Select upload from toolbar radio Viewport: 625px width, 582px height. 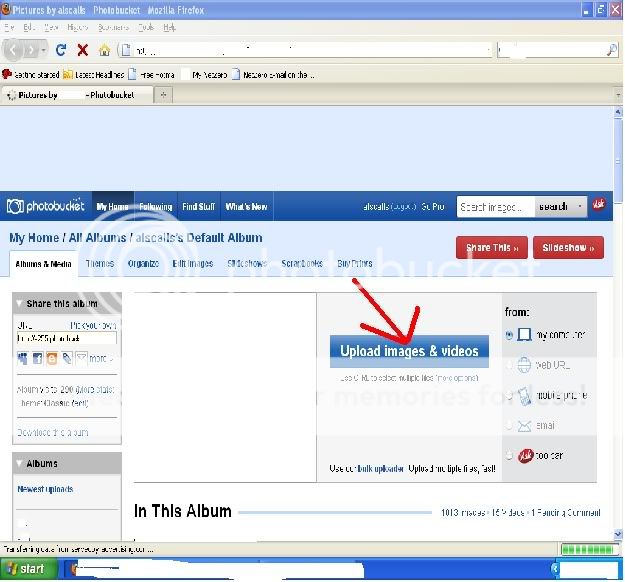tap(509, 455)
